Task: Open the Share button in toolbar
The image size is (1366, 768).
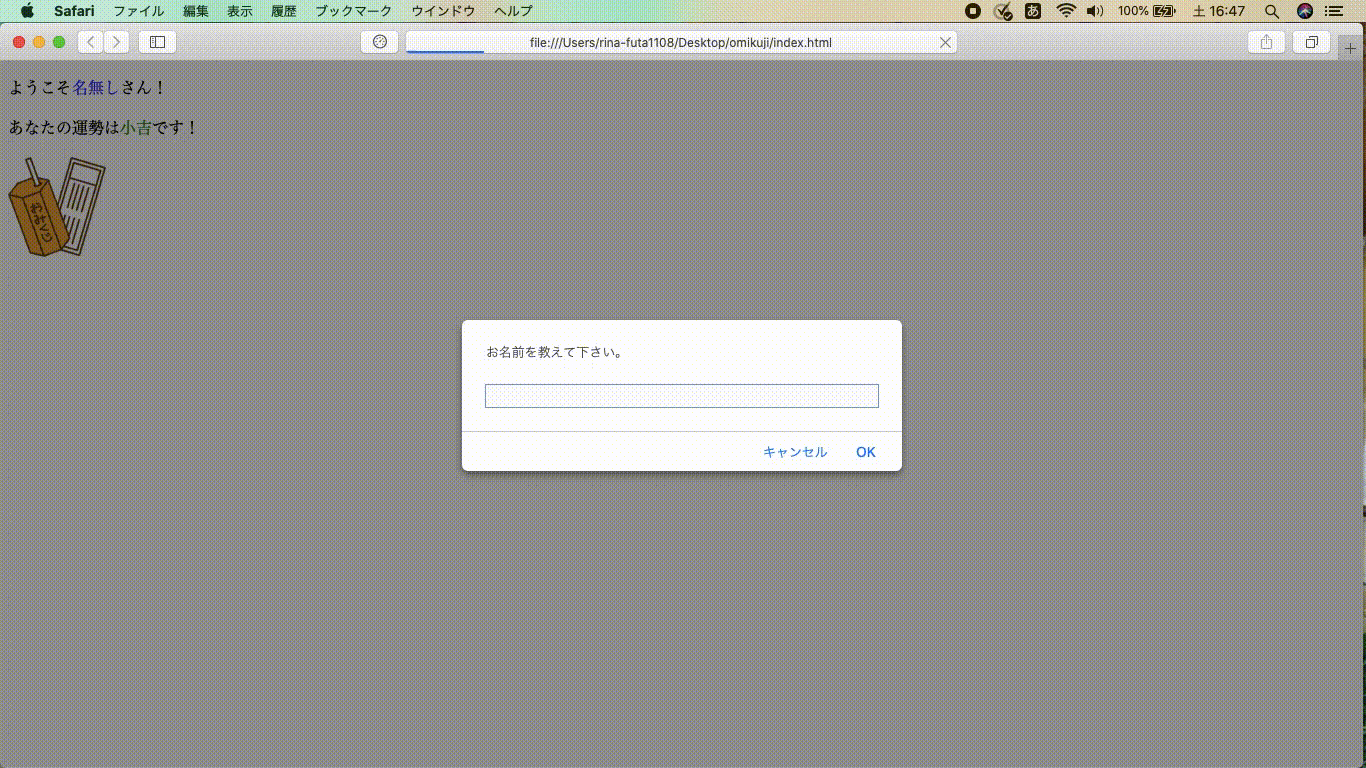Action: coord(1267,42)
